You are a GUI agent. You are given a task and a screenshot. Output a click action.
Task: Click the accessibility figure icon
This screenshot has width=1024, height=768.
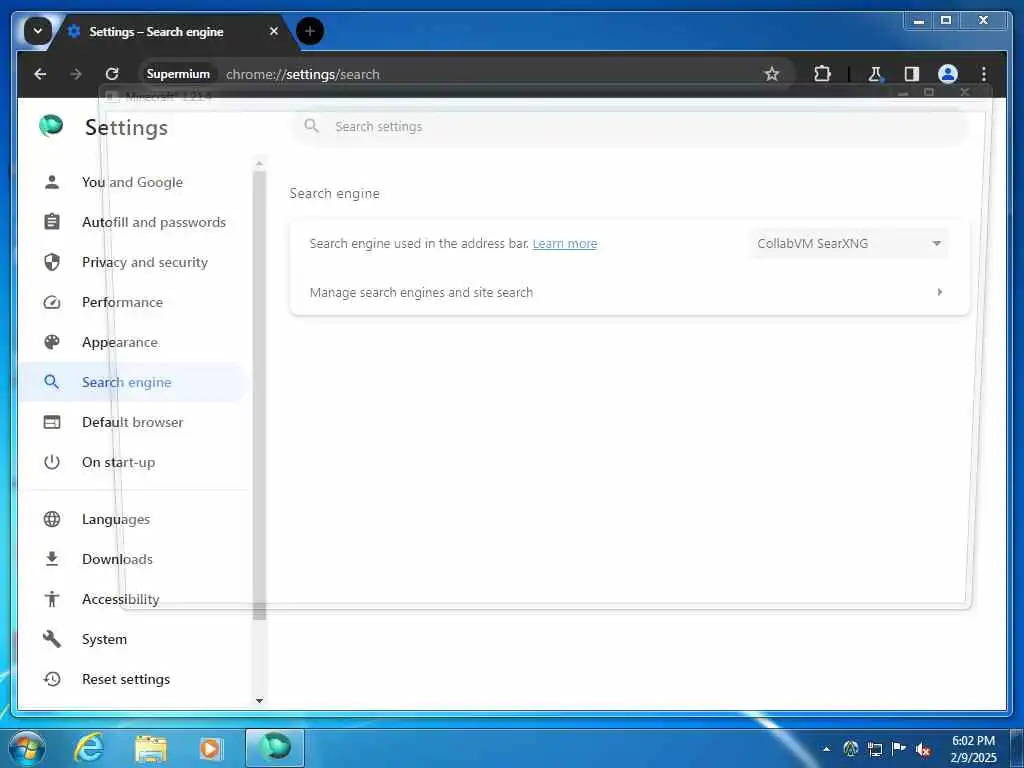point(52,599)
